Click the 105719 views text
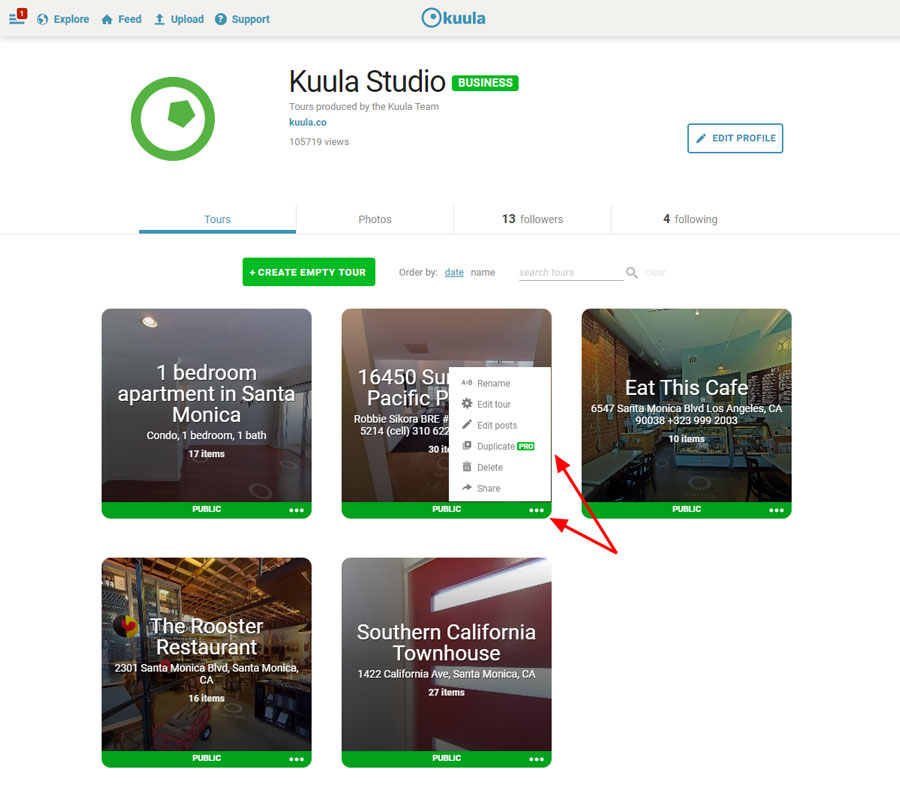 pyautogui.click(x=319, y=142)
